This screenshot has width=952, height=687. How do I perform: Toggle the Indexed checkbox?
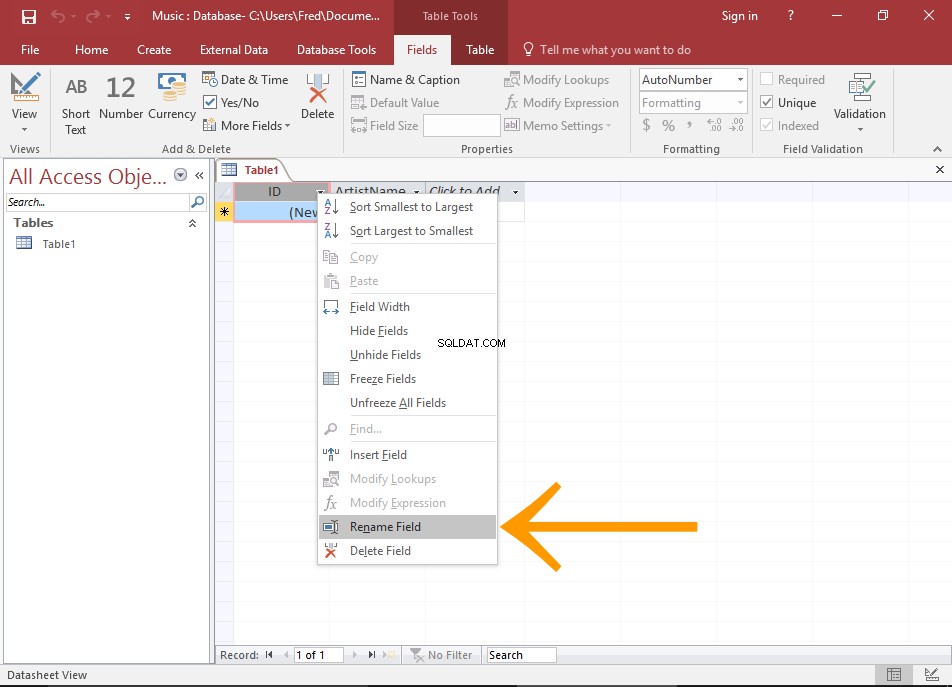[766, 125]
